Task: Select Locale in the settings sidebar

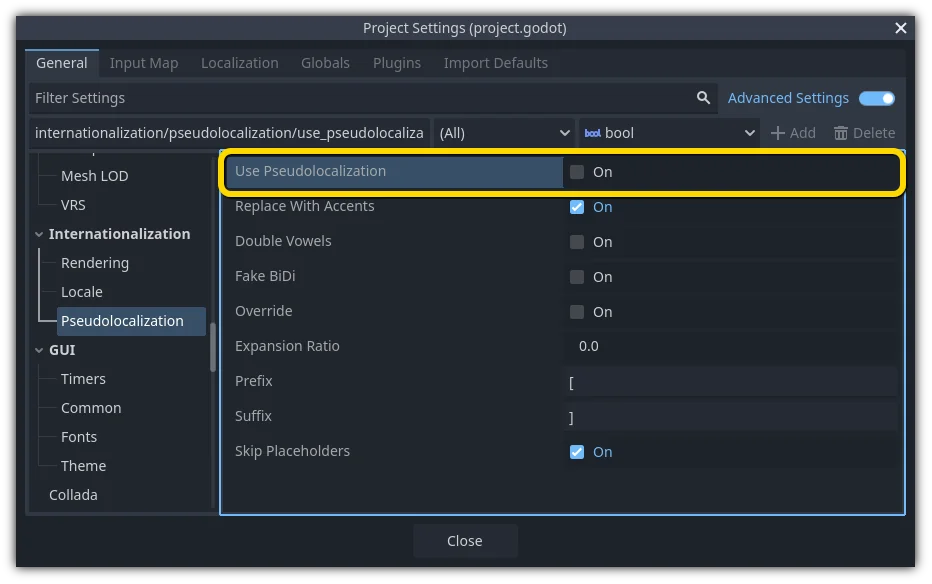Action: click(82, 291)
